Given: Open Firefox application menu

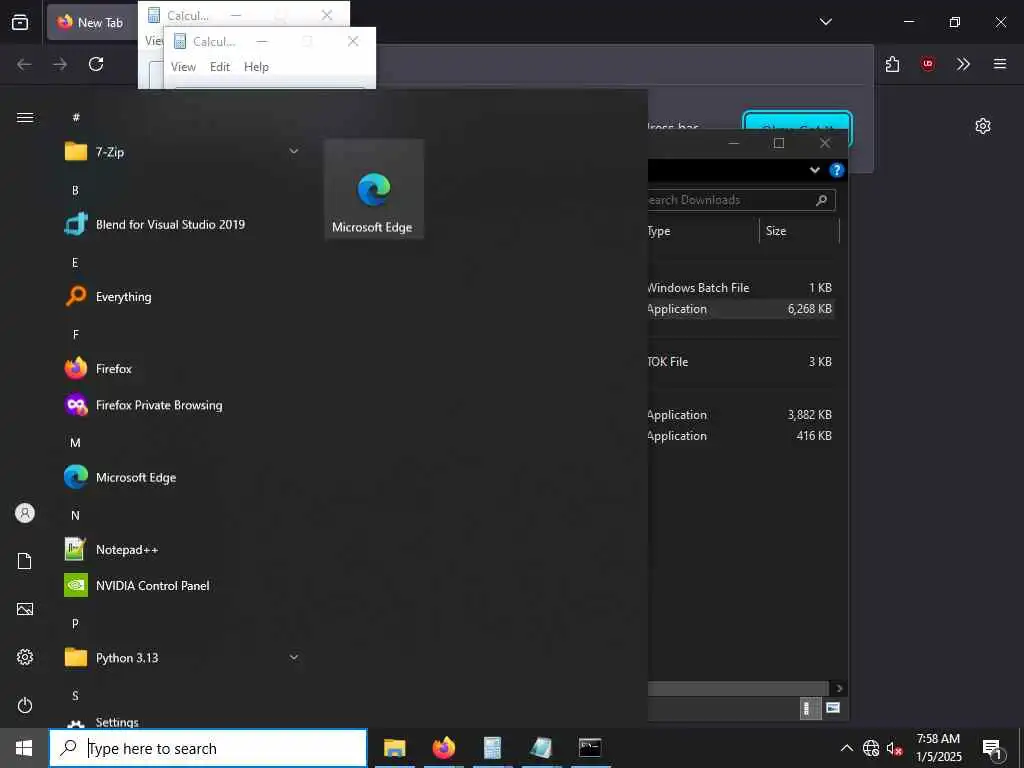Looking at the screenshot, I should coord(999,64).
